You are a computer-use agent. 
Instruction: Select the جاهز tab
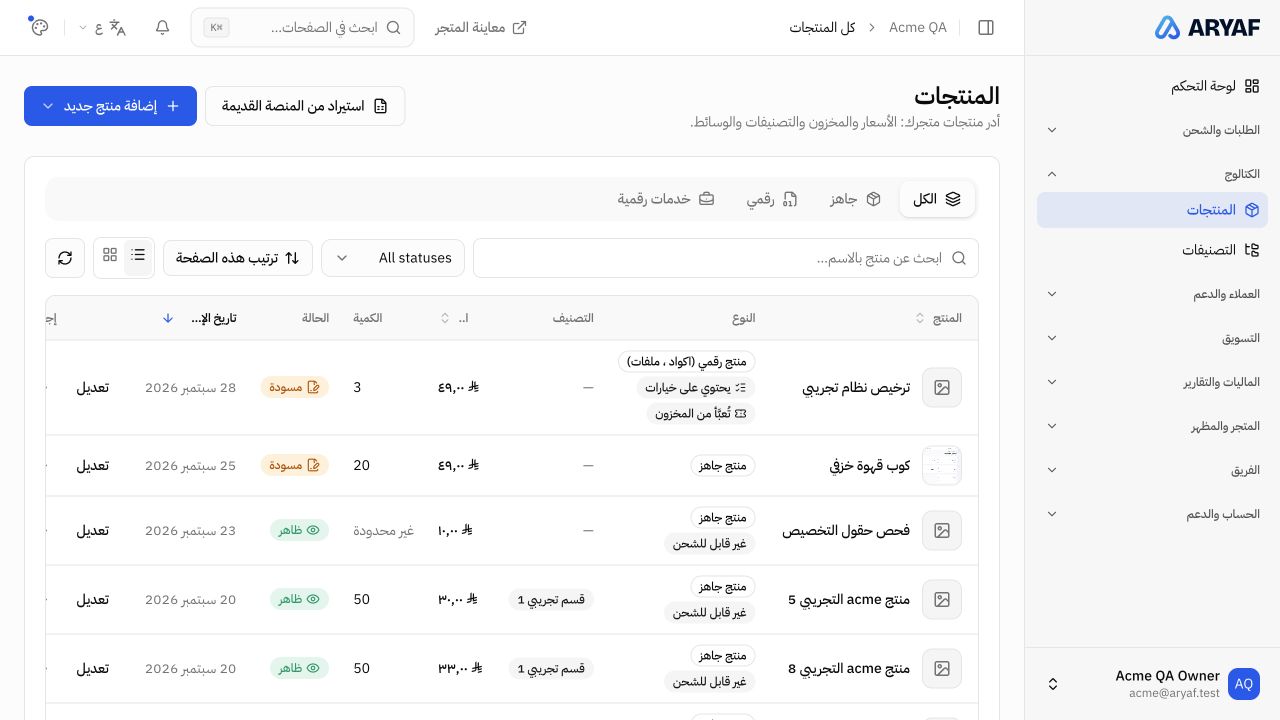(x=855, y=199)
